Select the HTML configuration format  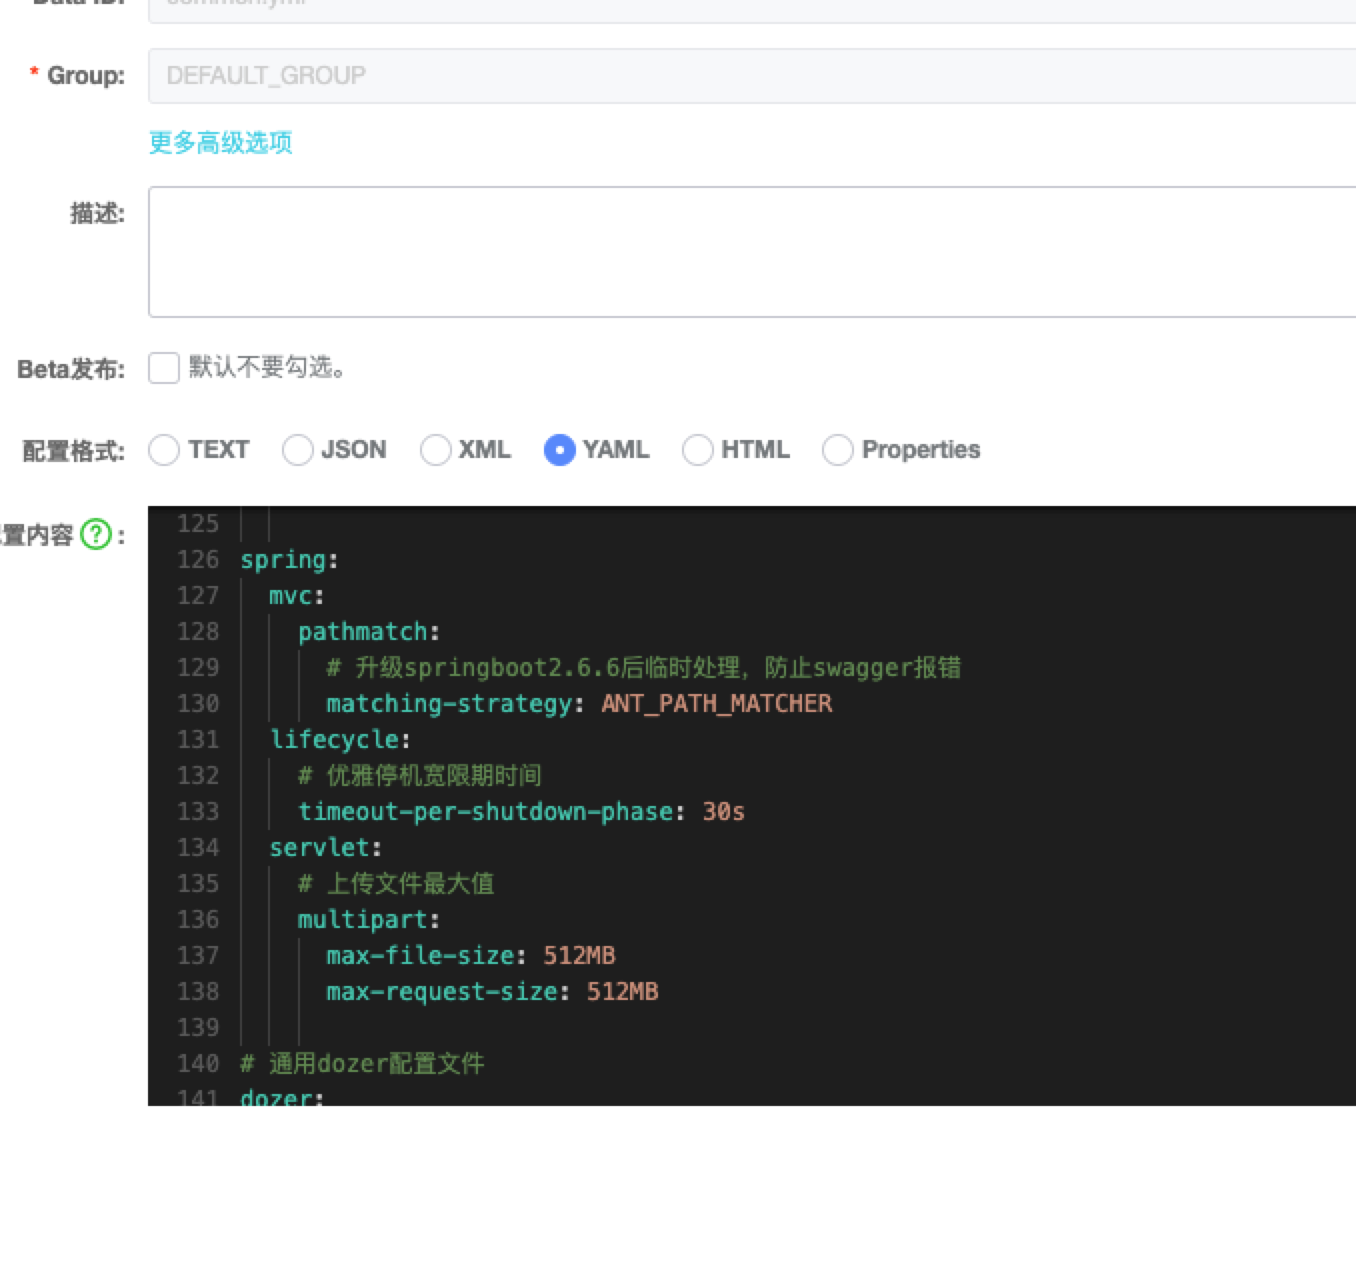click(697, 451)
